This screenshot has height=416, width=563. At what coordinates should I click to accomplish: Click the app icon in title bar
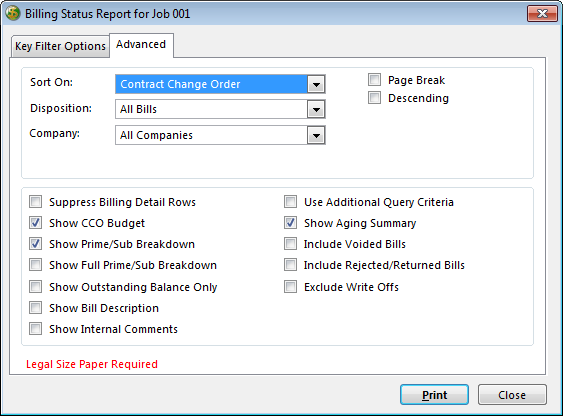13,14
